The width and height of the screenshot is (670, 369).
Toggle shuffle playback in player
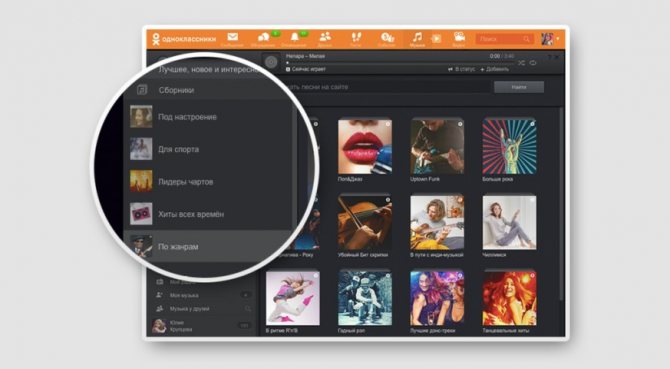click(x=522, y=63)
